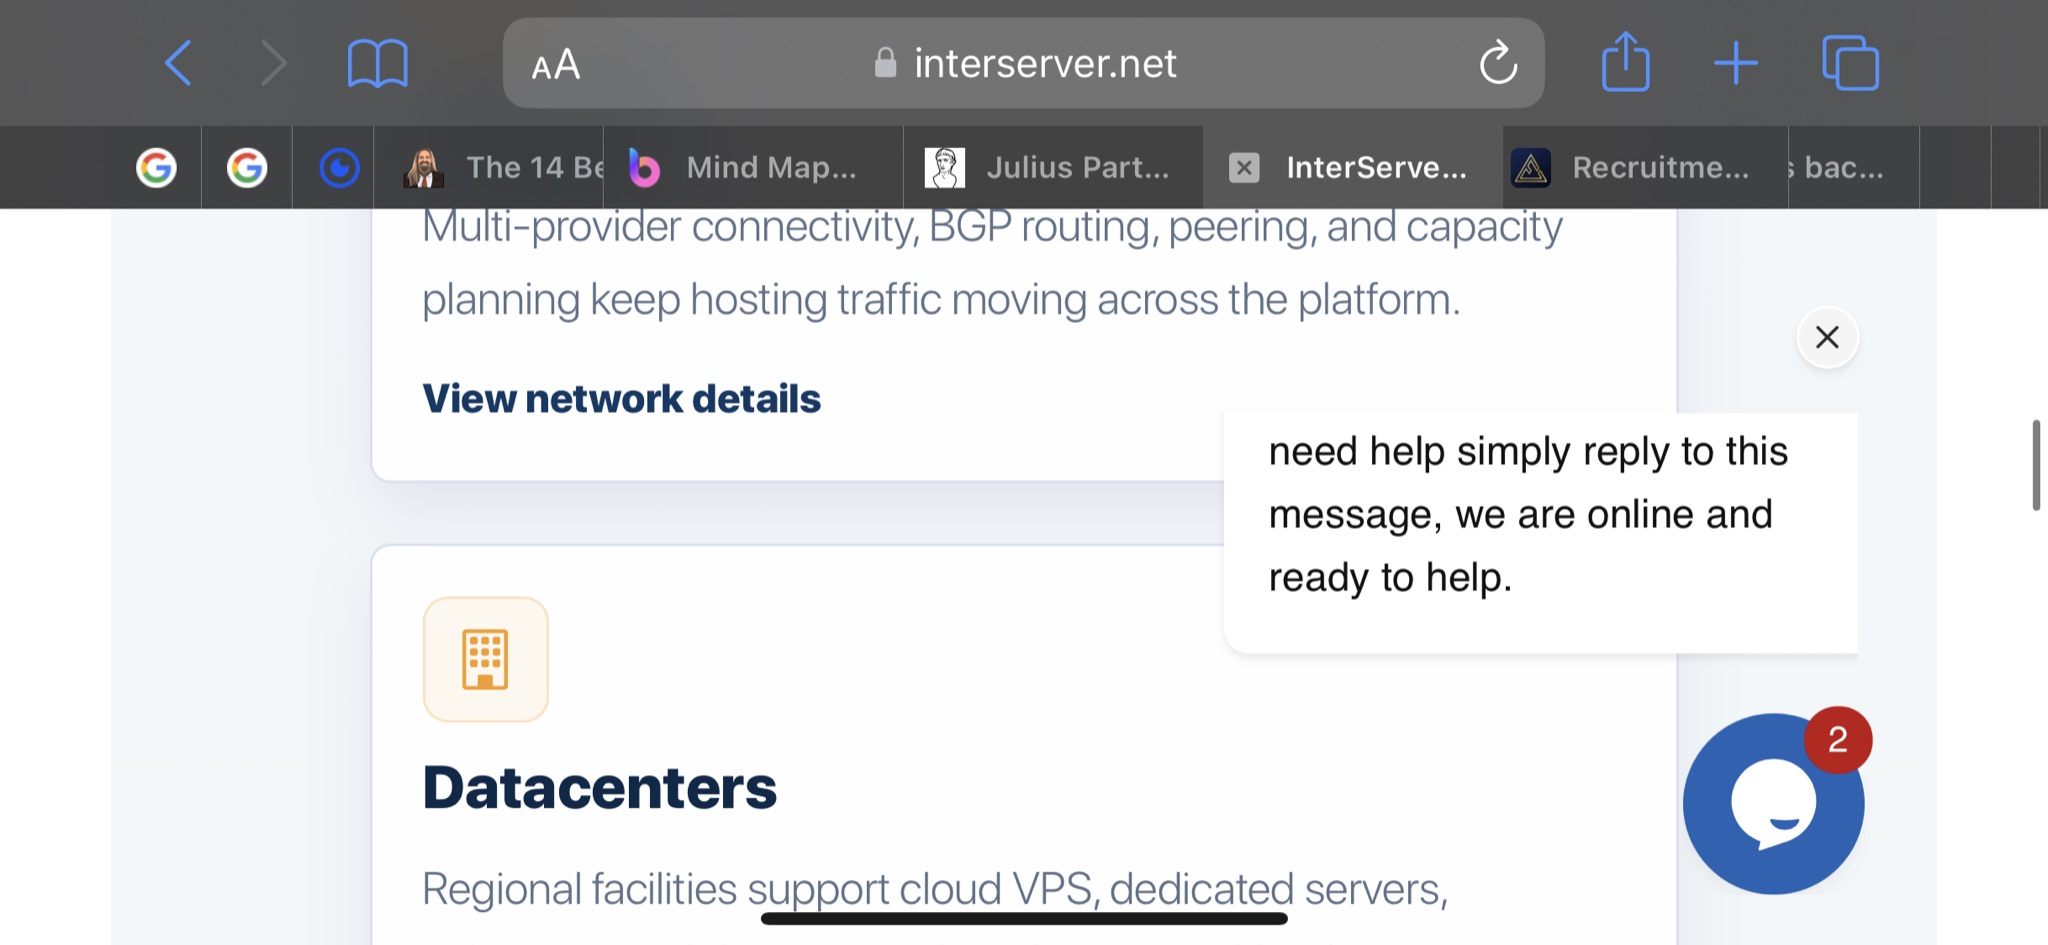Tap the forward navigation arrow
This screenshot has width=2048, height=945.
274,64
